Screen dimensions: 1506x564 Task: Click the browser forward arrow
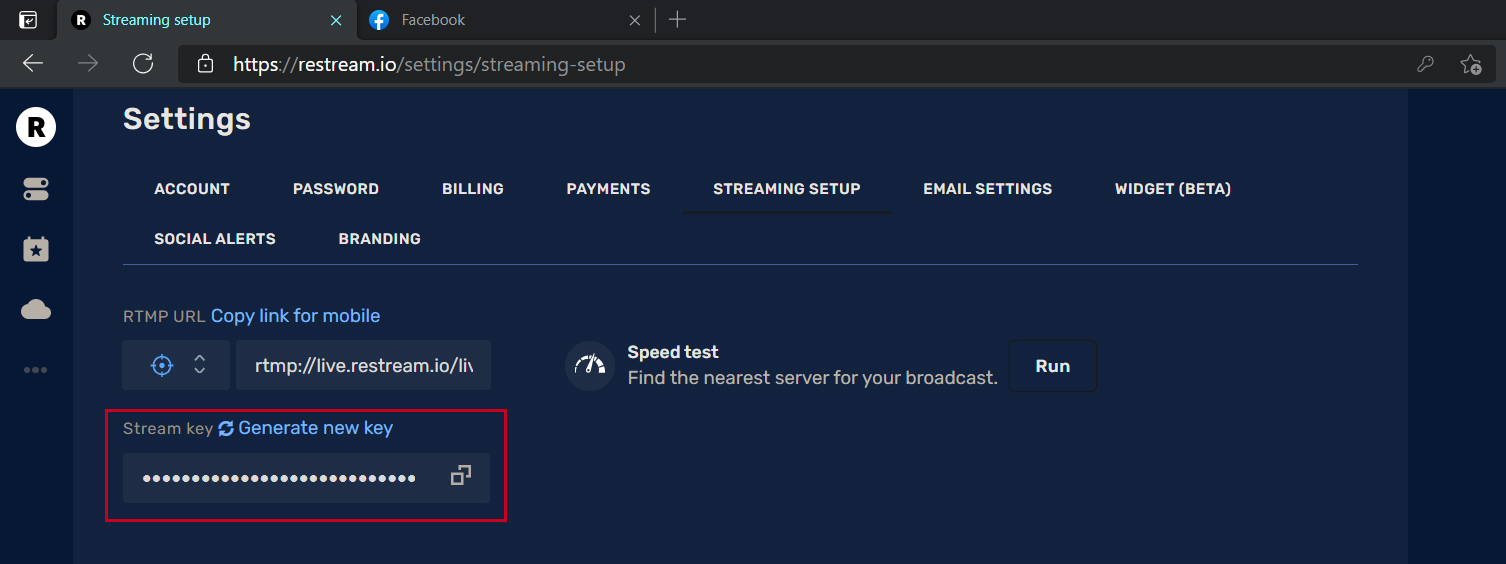(x=88, y=64)
